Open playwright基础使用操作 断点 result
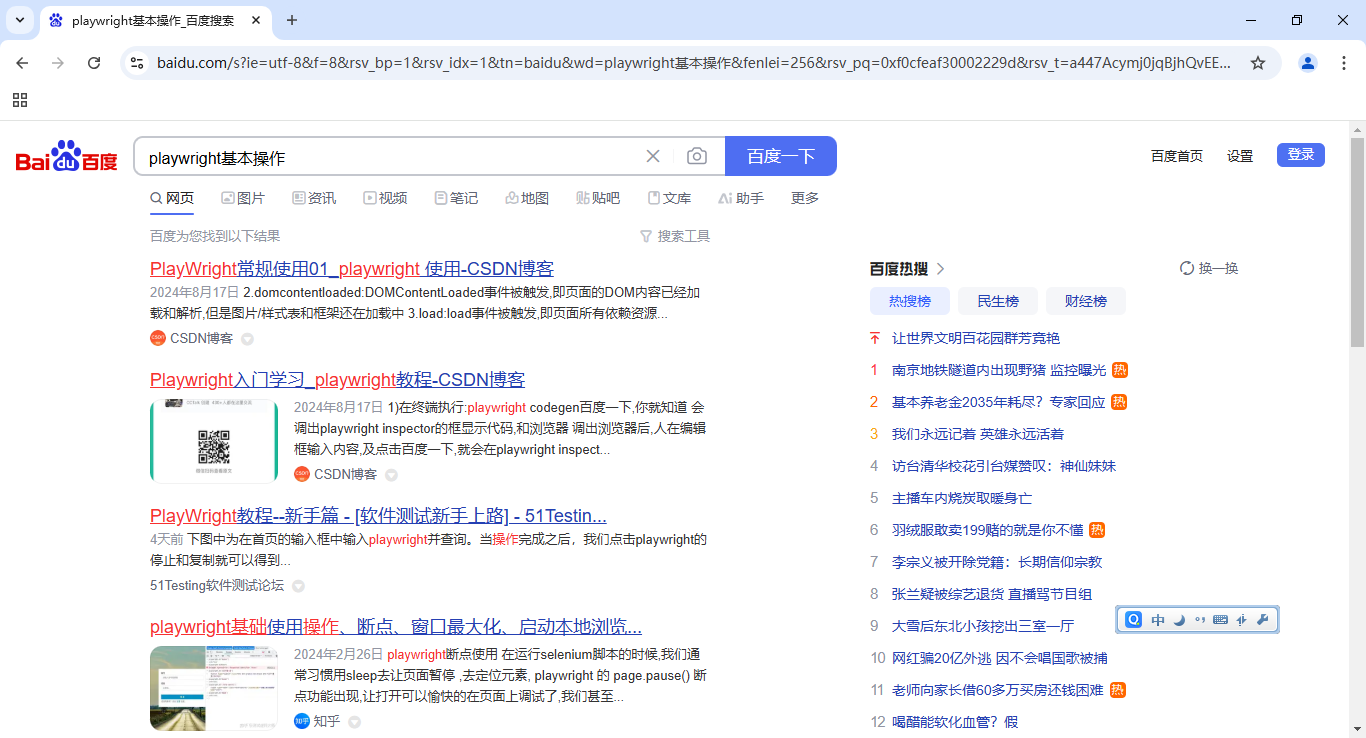Screen dimensions: 1366x738 point(396,627)
